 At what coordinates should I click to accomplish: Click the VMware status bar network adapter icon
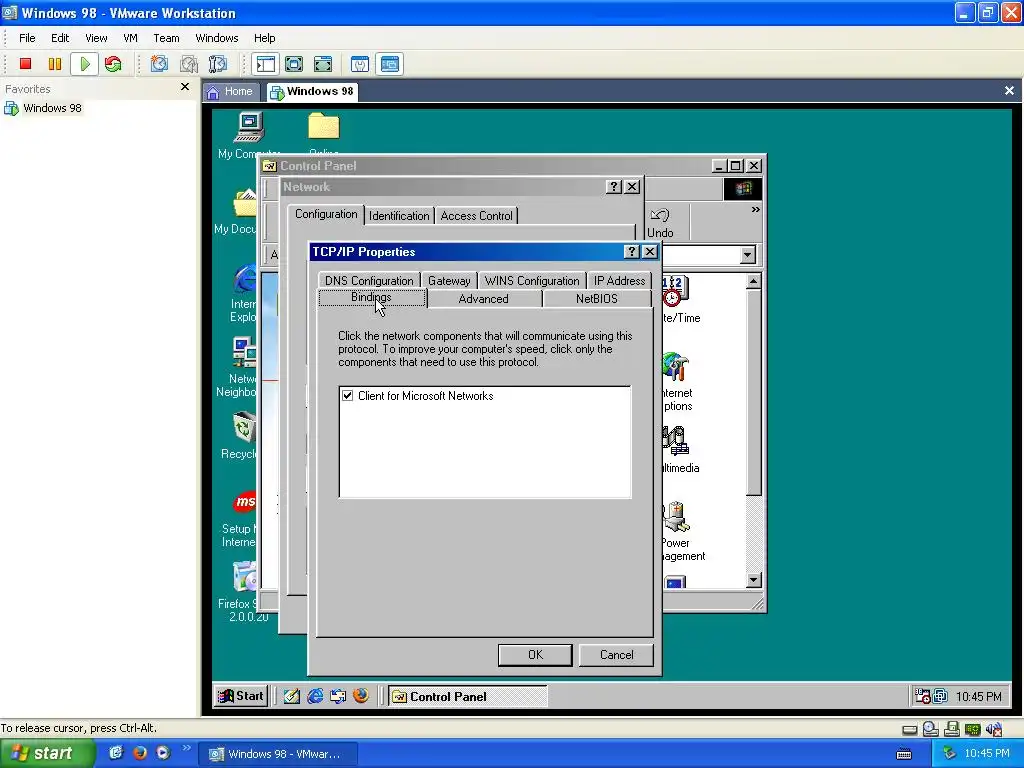click(972, 729)
